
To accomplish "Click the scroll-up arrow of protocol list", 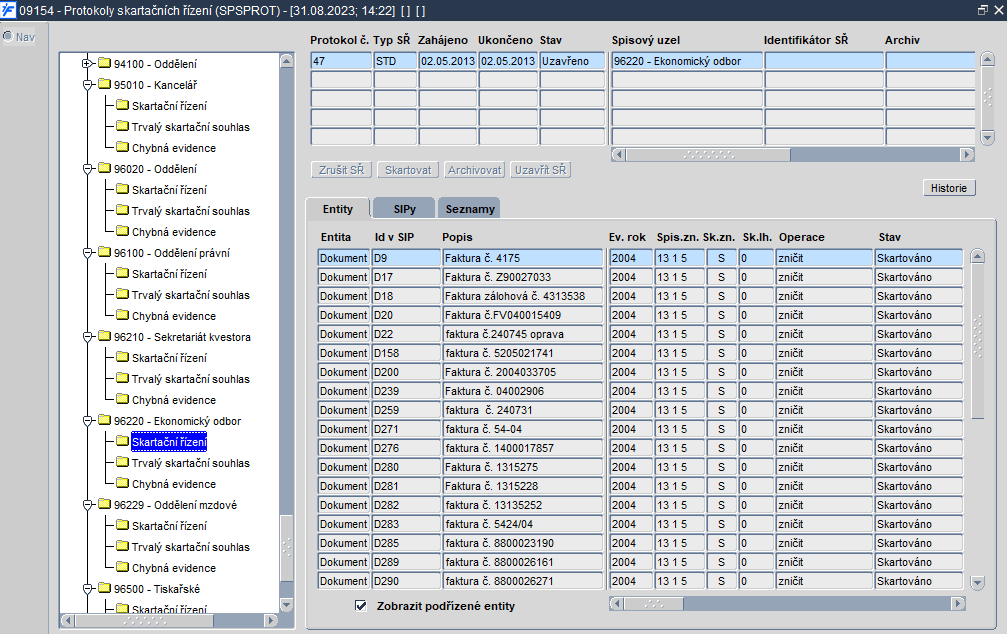I will click(x=987, y=60).
